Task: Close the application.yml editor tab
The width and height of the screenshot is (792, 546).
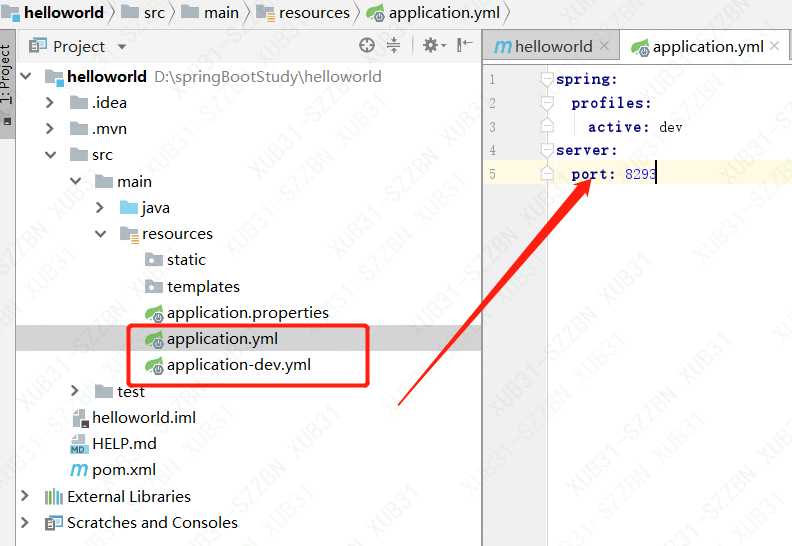Action: pos(774,46)
